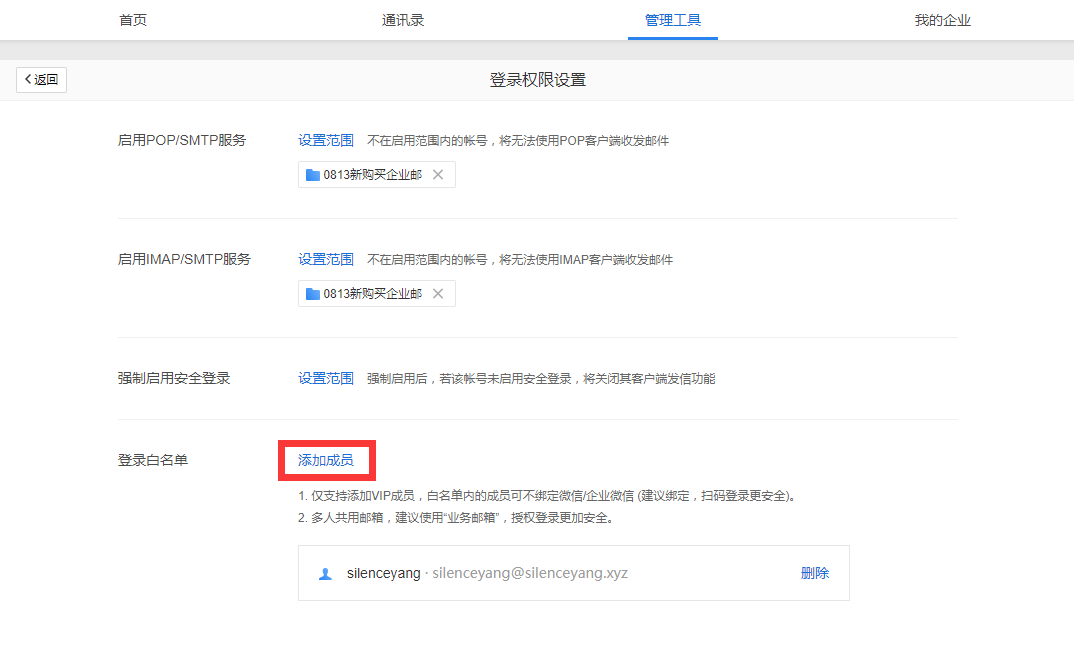Viewport: 1074px width, 657px height.
Task: Click the 0813新购买企业邮 text under IMAP/SMTP
Action: click(x=373, y=294)
